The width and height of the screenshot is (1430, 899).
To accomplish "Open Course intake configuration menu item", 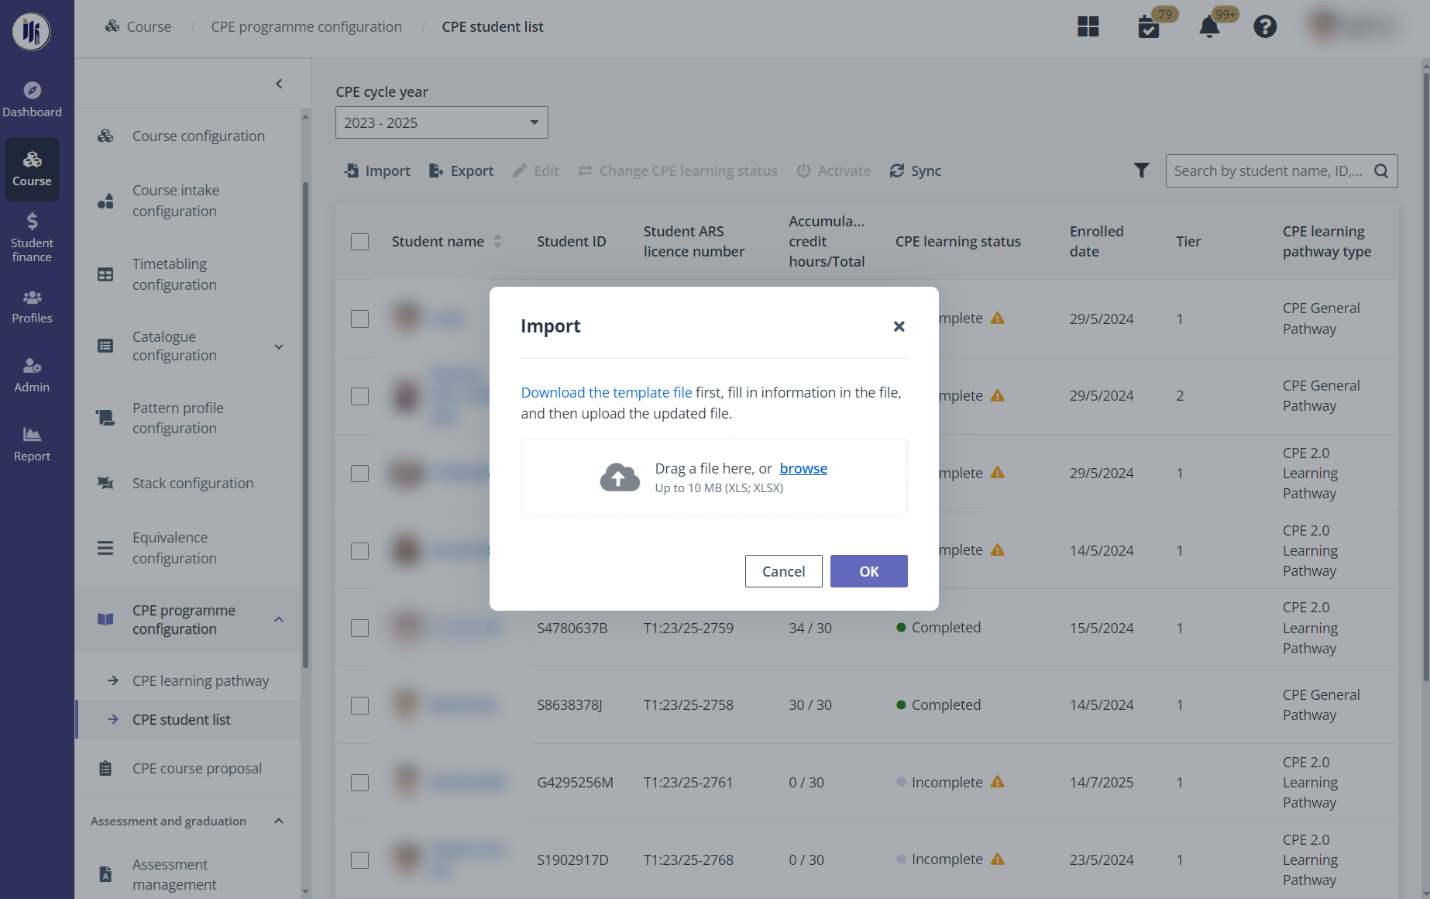I will (x=187, y=201).
